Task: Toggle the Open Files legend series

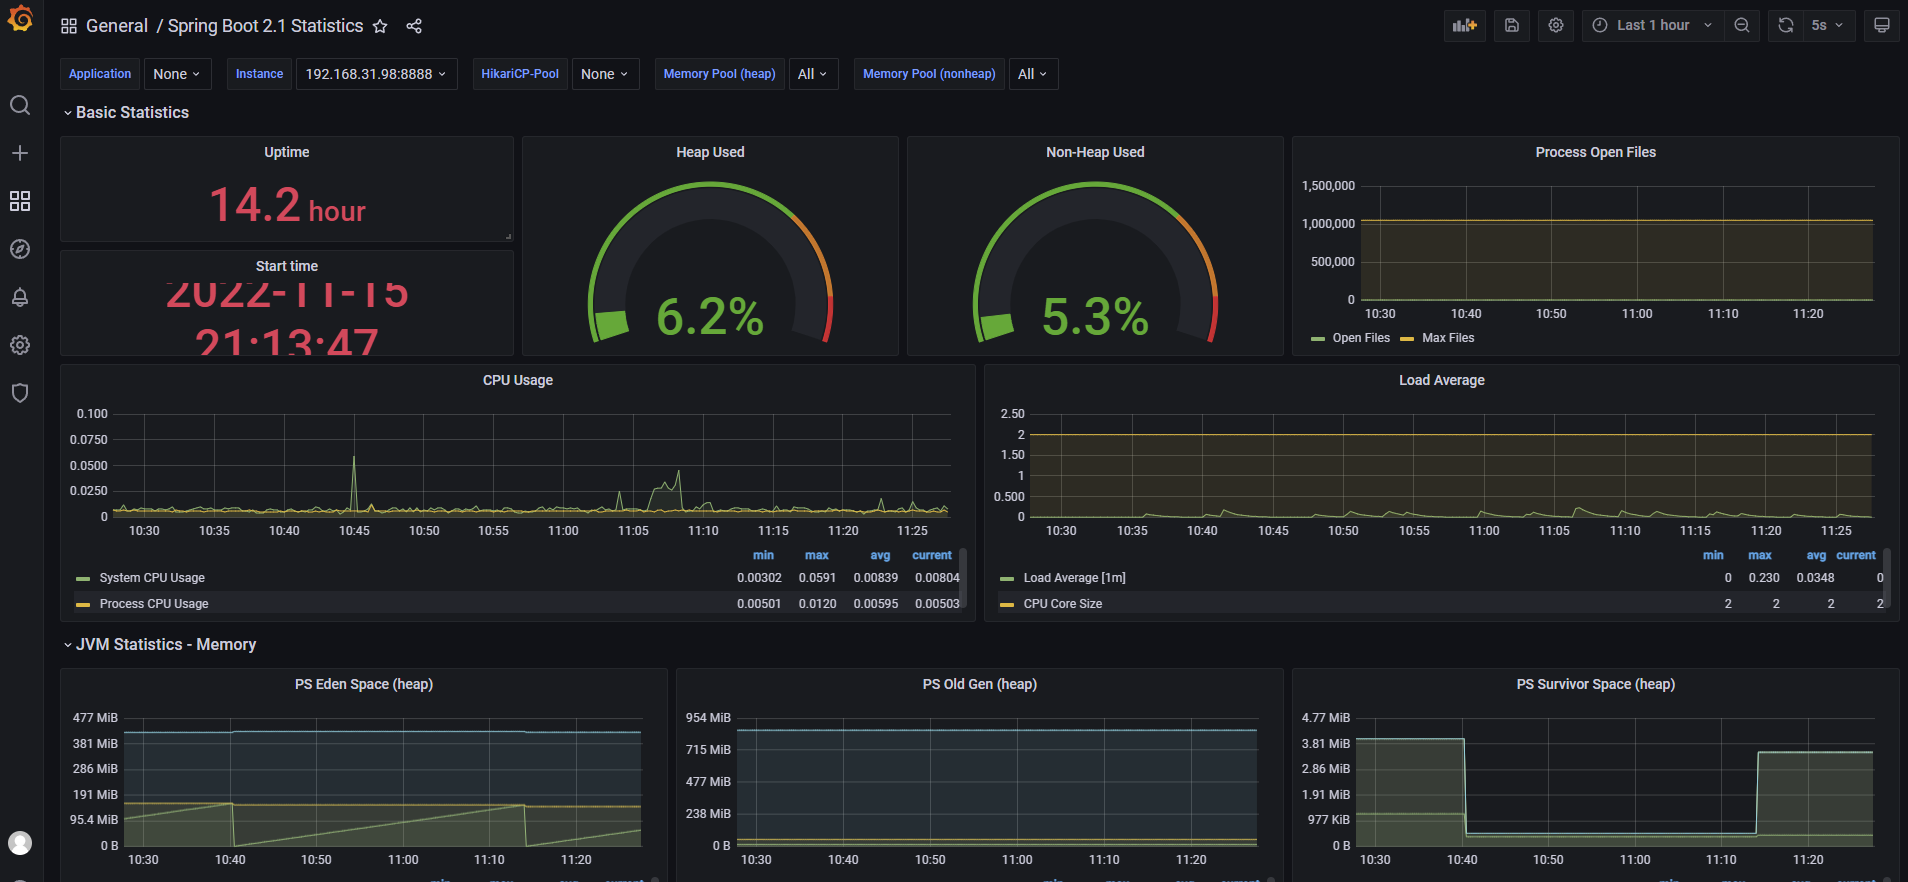Action: click(x=1361, y=338)
